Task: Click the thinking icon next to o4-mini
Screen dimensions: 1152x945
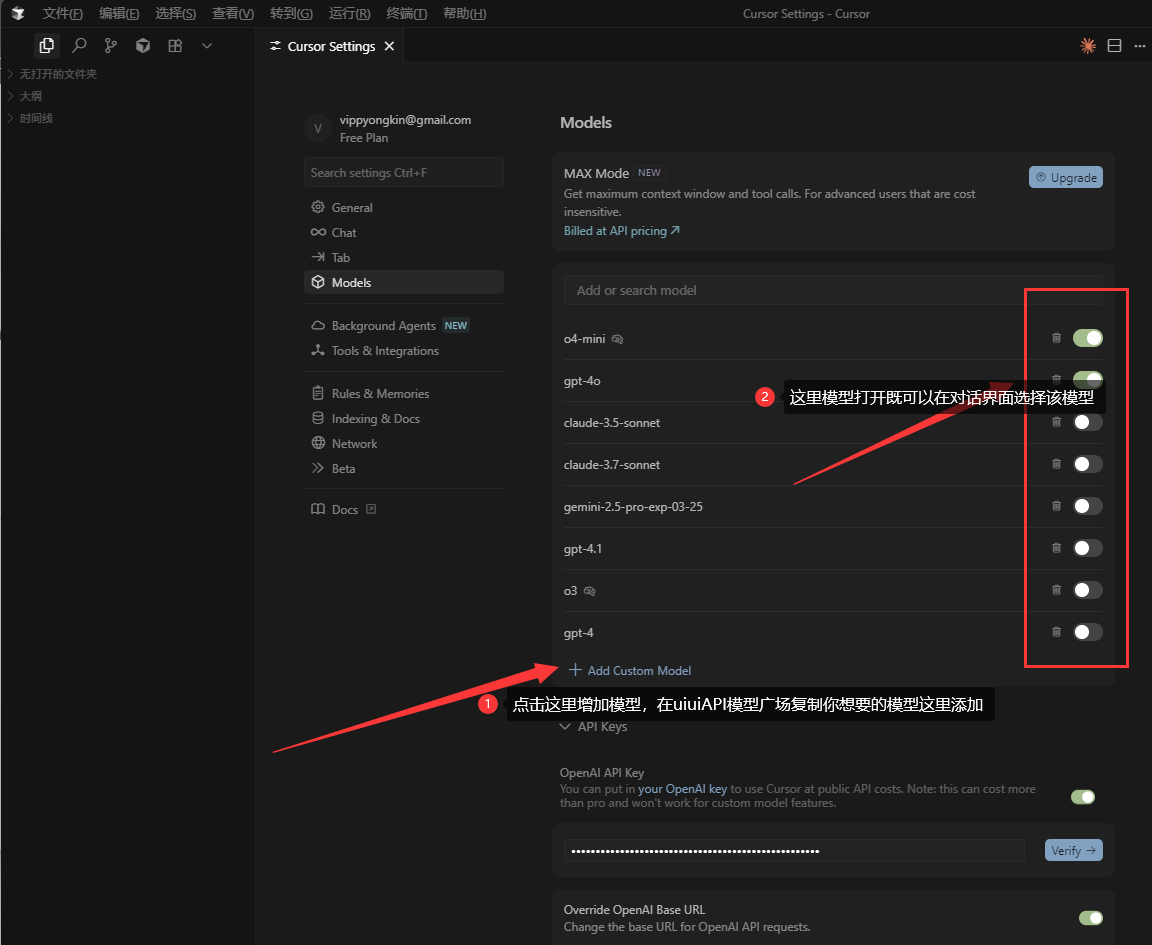Action: (618, 339)
